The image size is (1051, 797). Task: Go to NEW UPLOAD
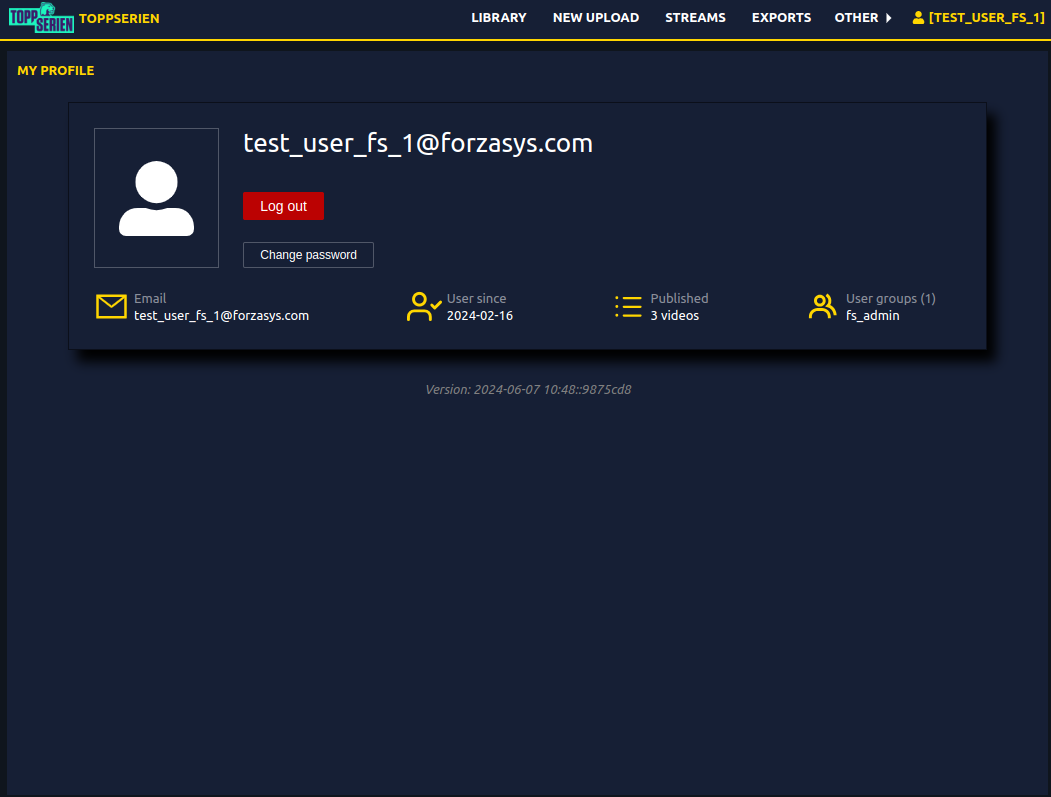596,17
